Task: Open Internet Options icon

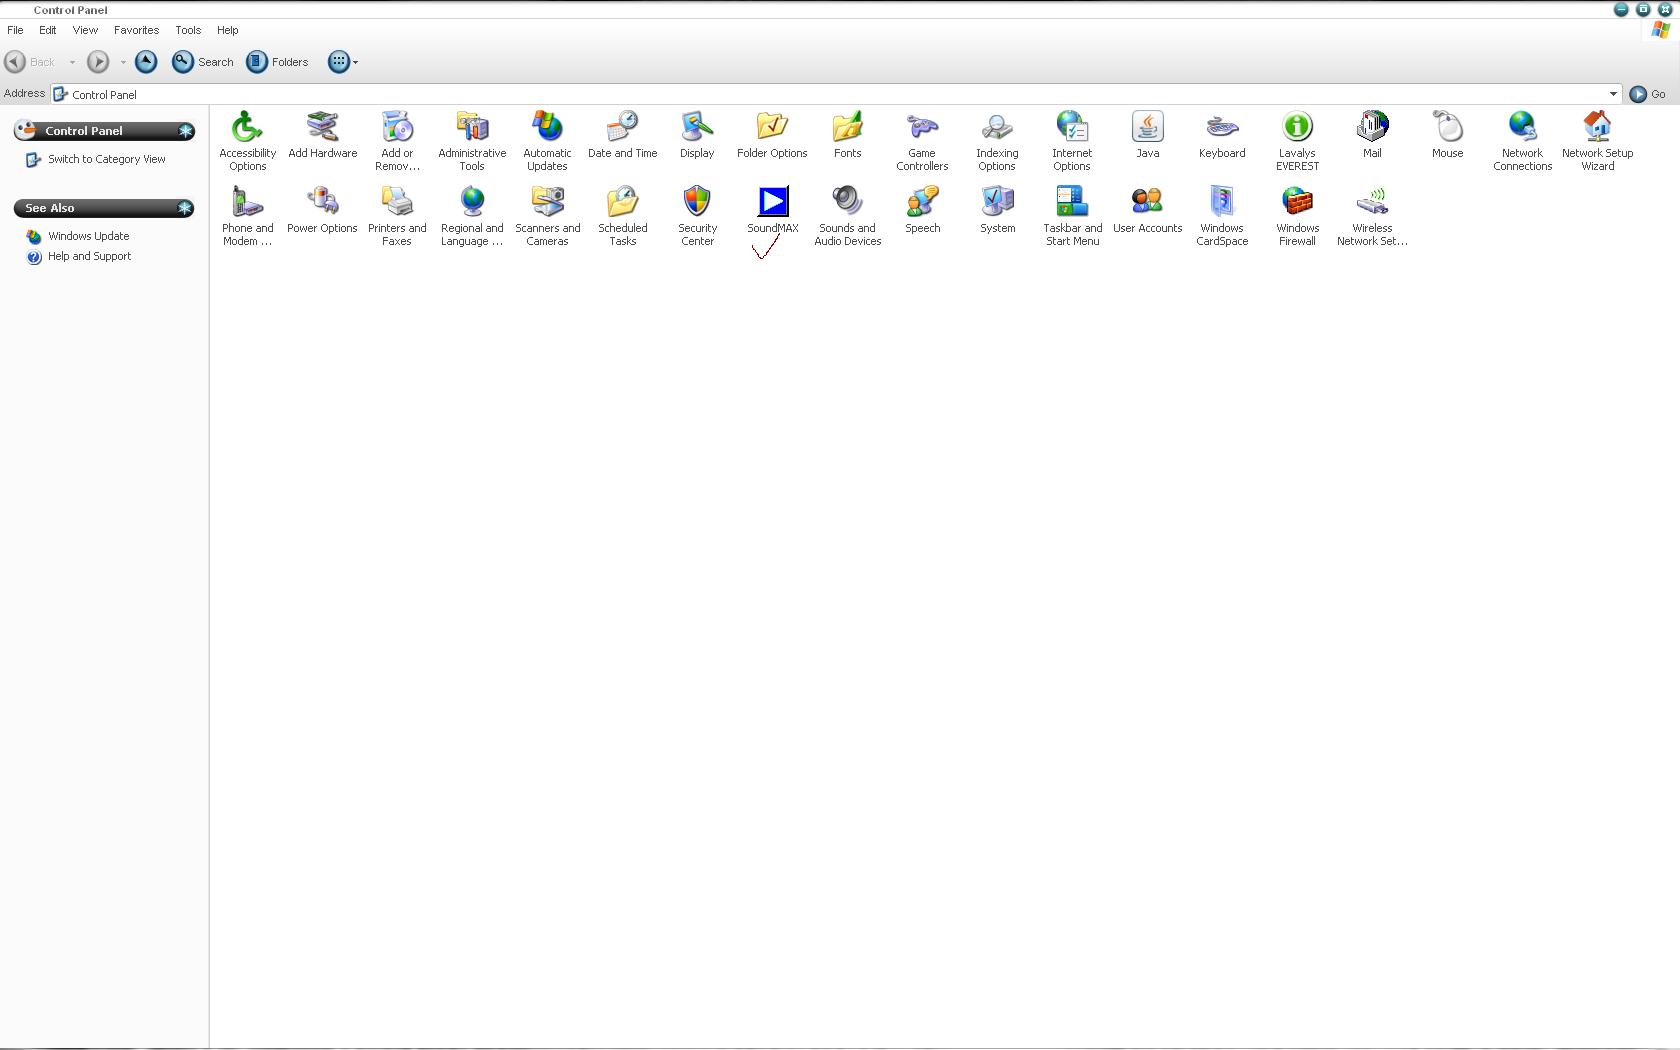Action: pos(1072,127)
